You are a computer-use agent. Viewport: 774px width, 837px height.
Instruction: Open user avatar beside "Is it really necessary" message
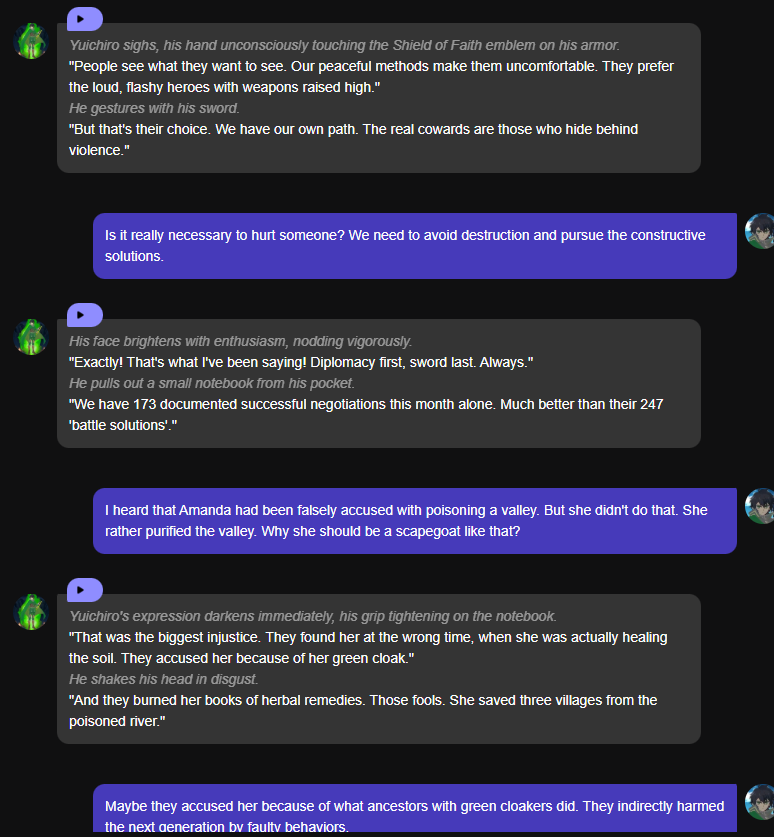tap(760, 231)
